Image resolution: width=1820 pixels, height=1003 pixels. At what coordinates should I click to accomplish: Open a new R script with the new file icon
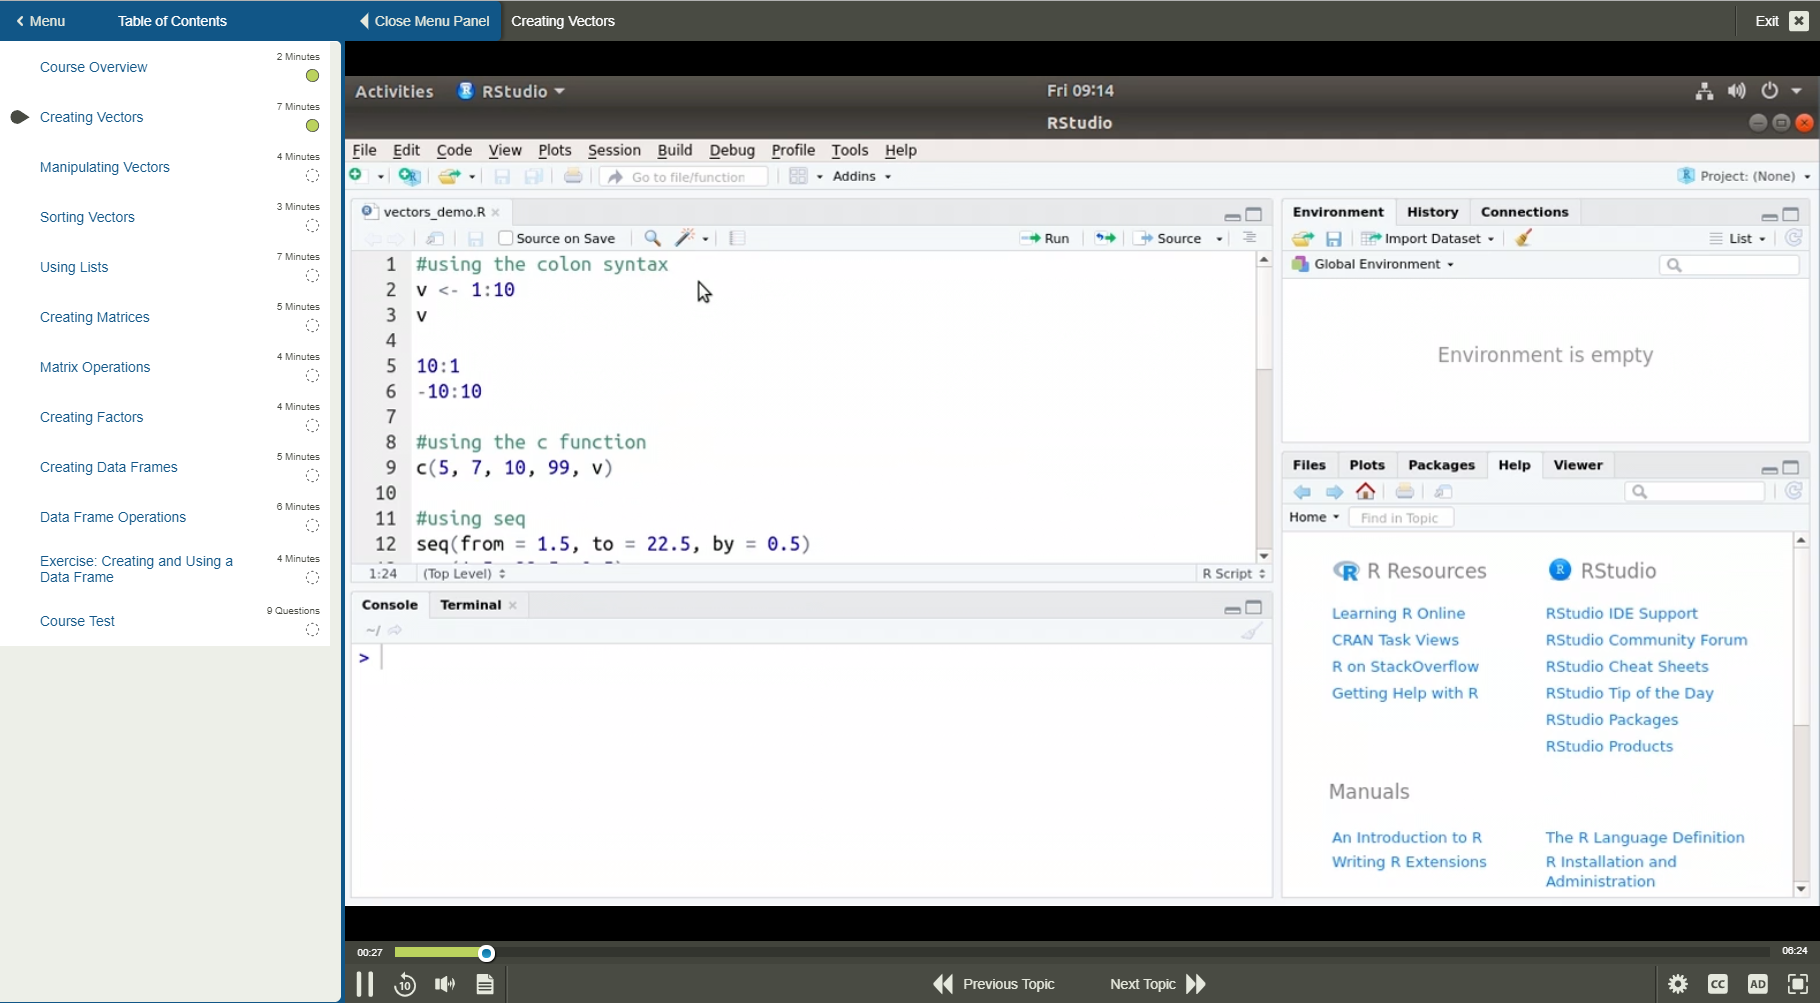(357, 175)
